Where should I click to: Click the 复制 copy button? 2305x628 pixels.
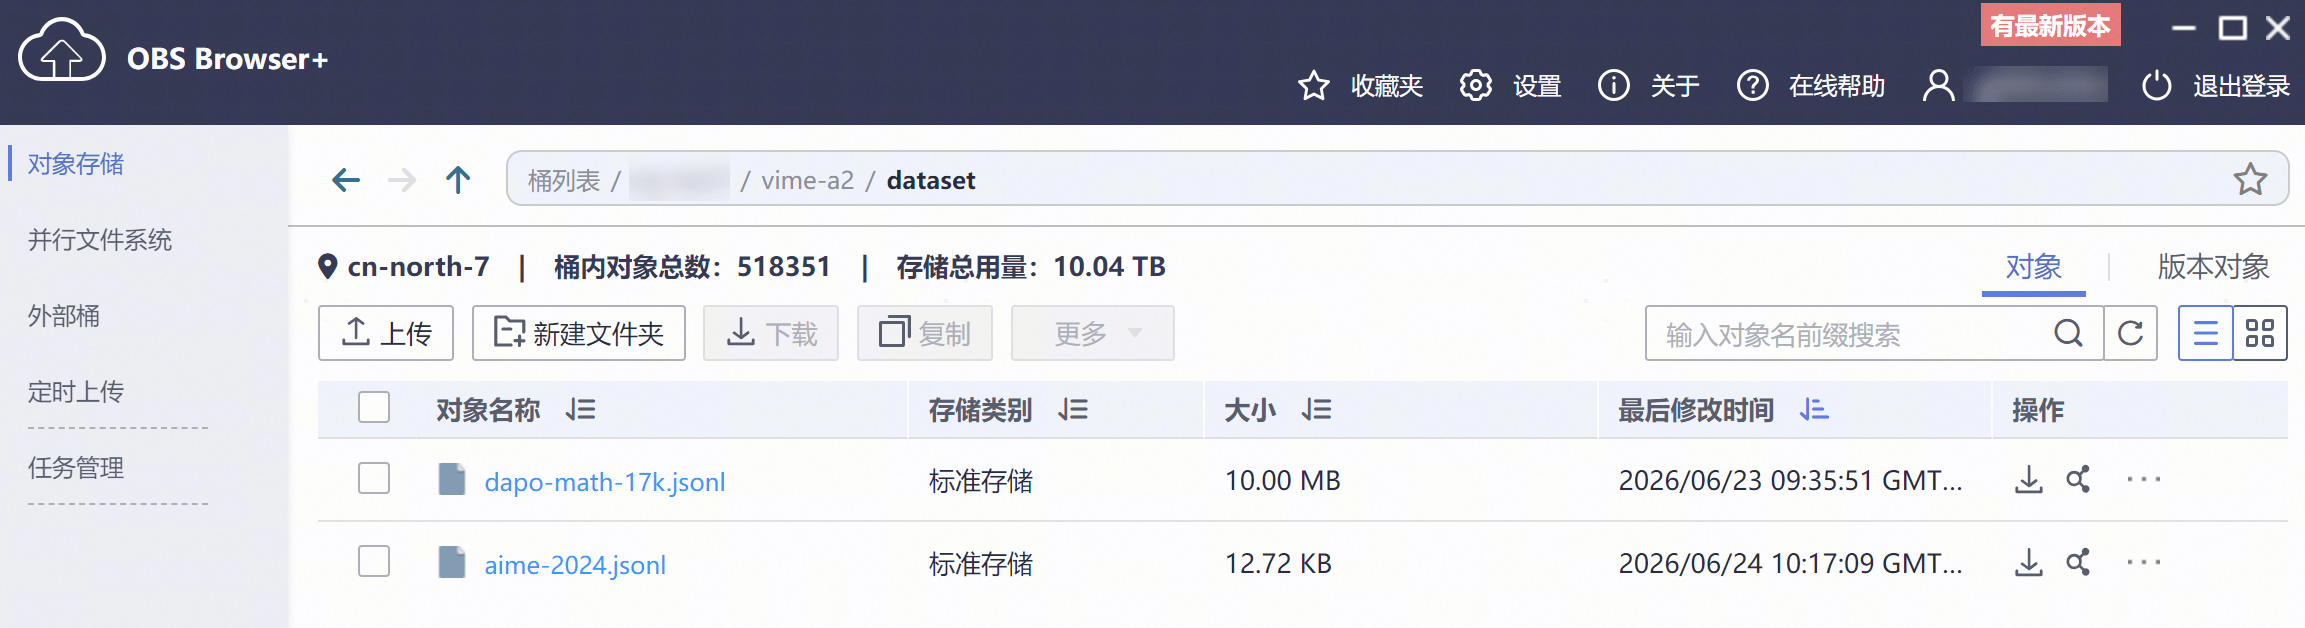tap(925, 333)
